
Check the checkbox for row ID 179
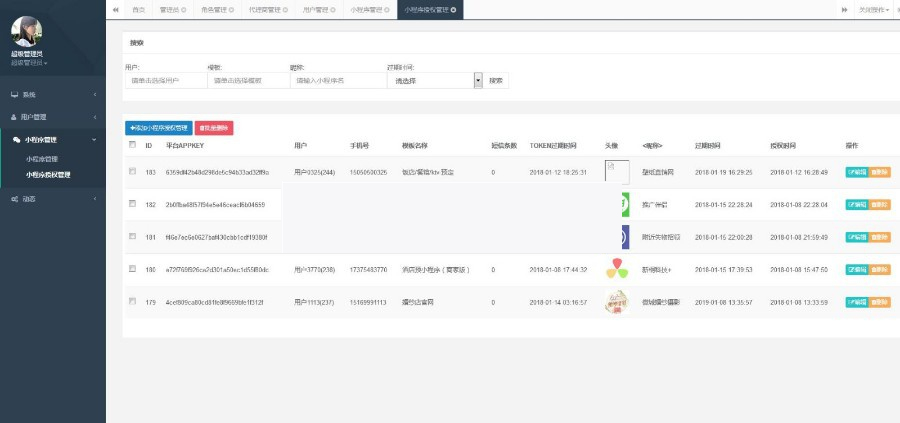pos(132,301)
